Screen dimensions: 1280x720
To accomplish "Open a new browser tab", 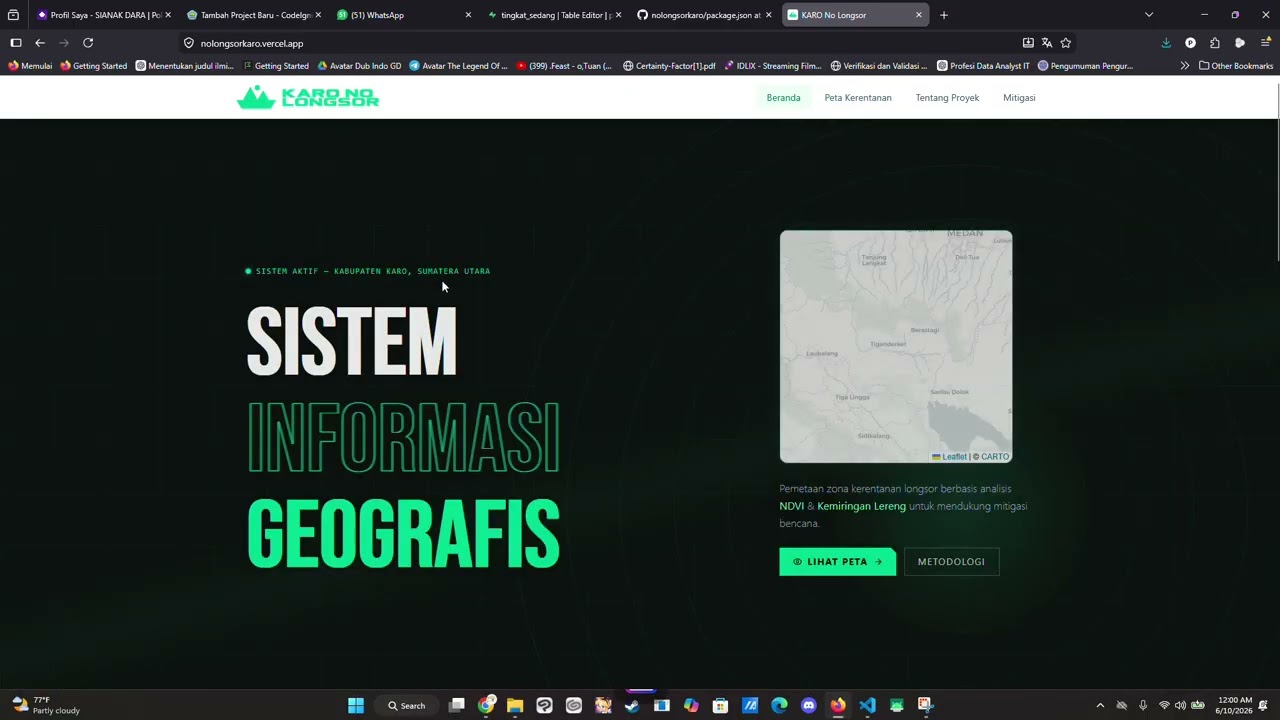I will tap(944, 15).
